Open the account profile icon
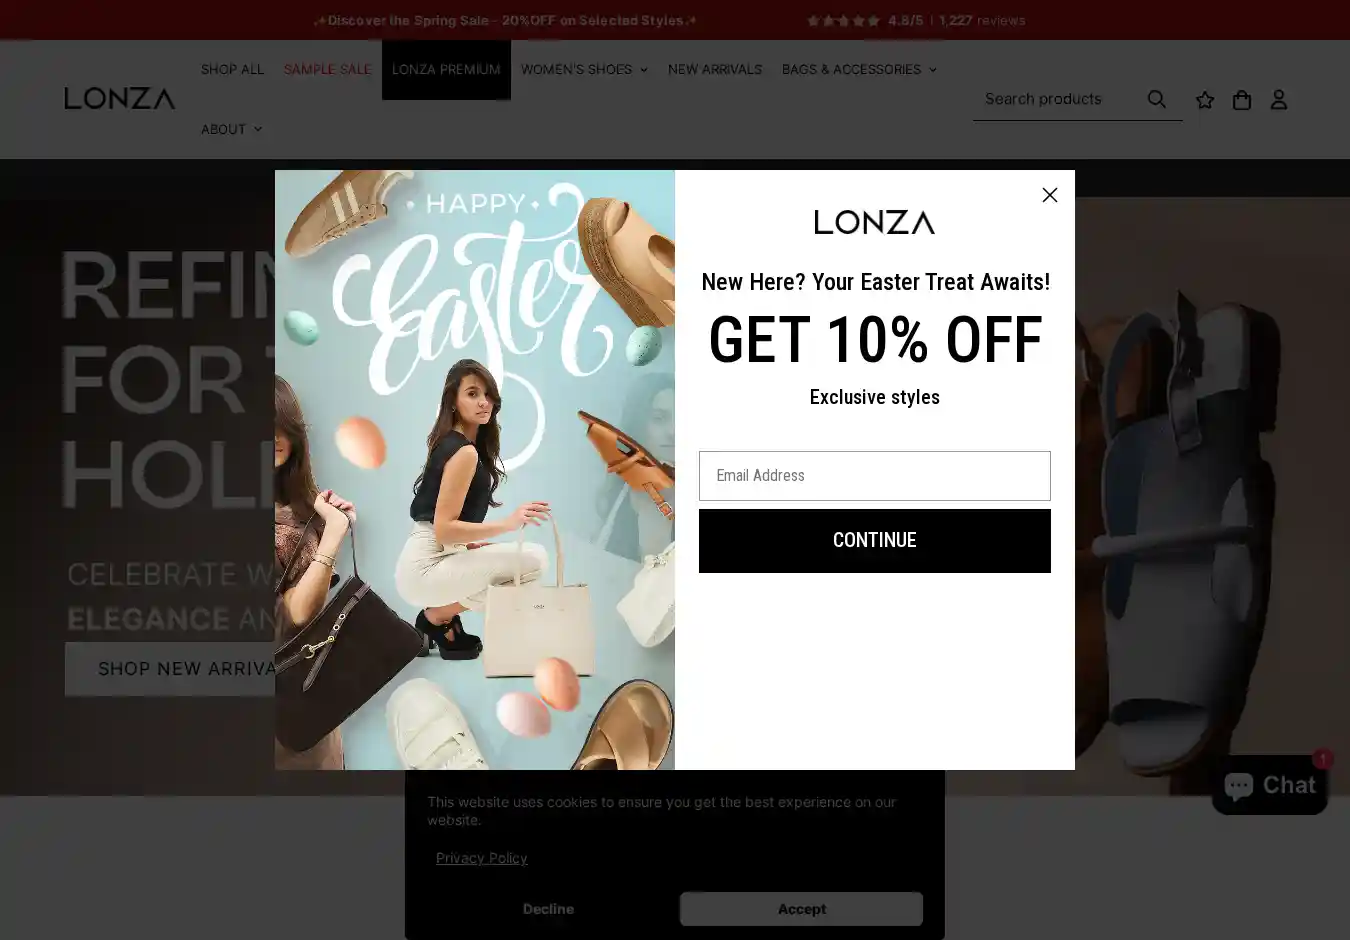Viewport: 1350px width, 940px height. coord(1279,100)
